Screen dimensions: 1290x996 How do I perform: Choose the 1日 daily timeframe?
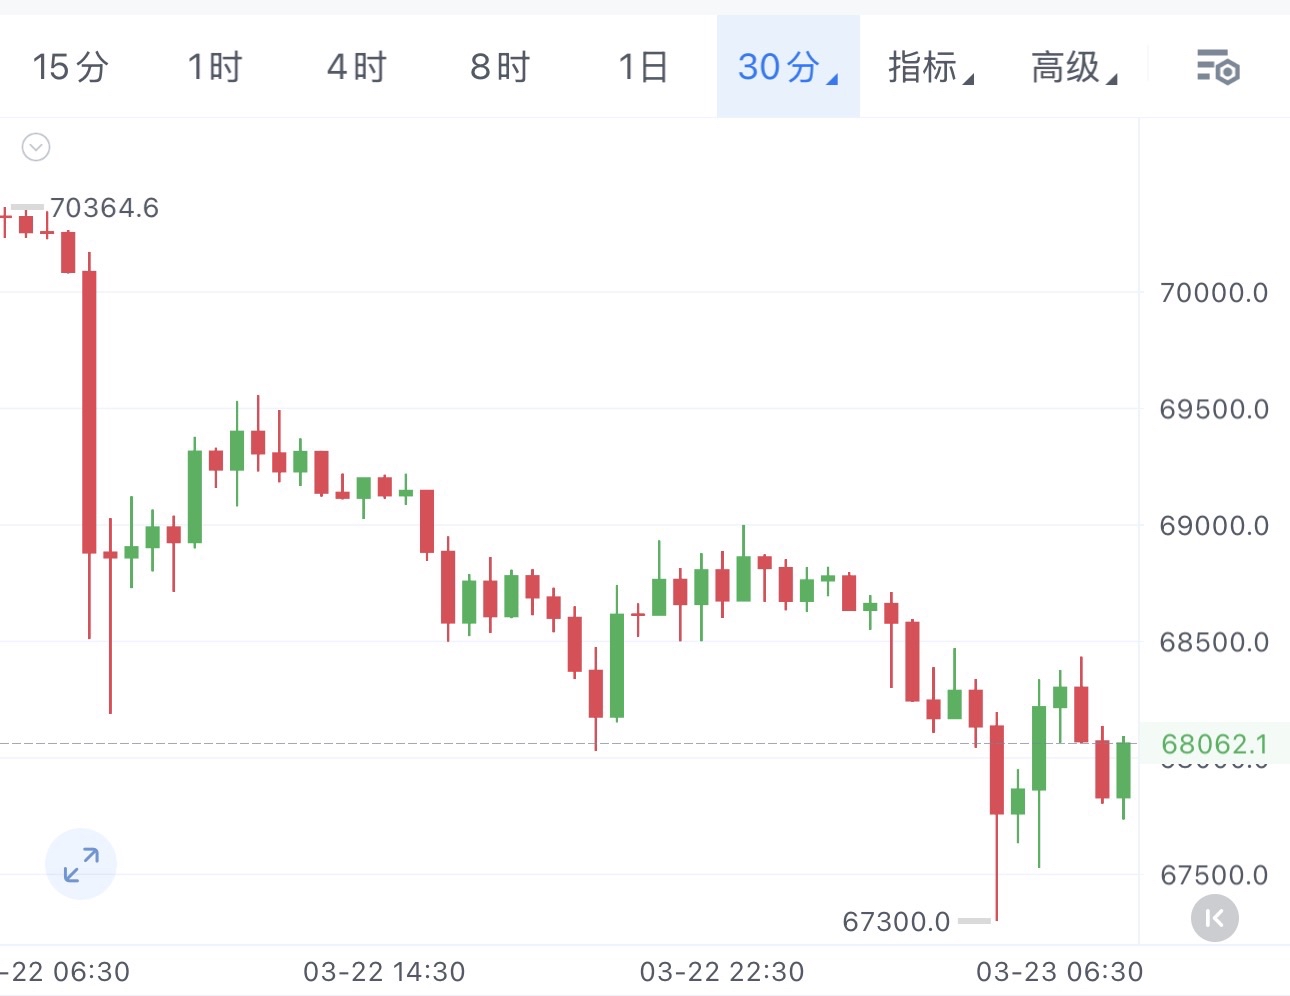pos(643,68)
